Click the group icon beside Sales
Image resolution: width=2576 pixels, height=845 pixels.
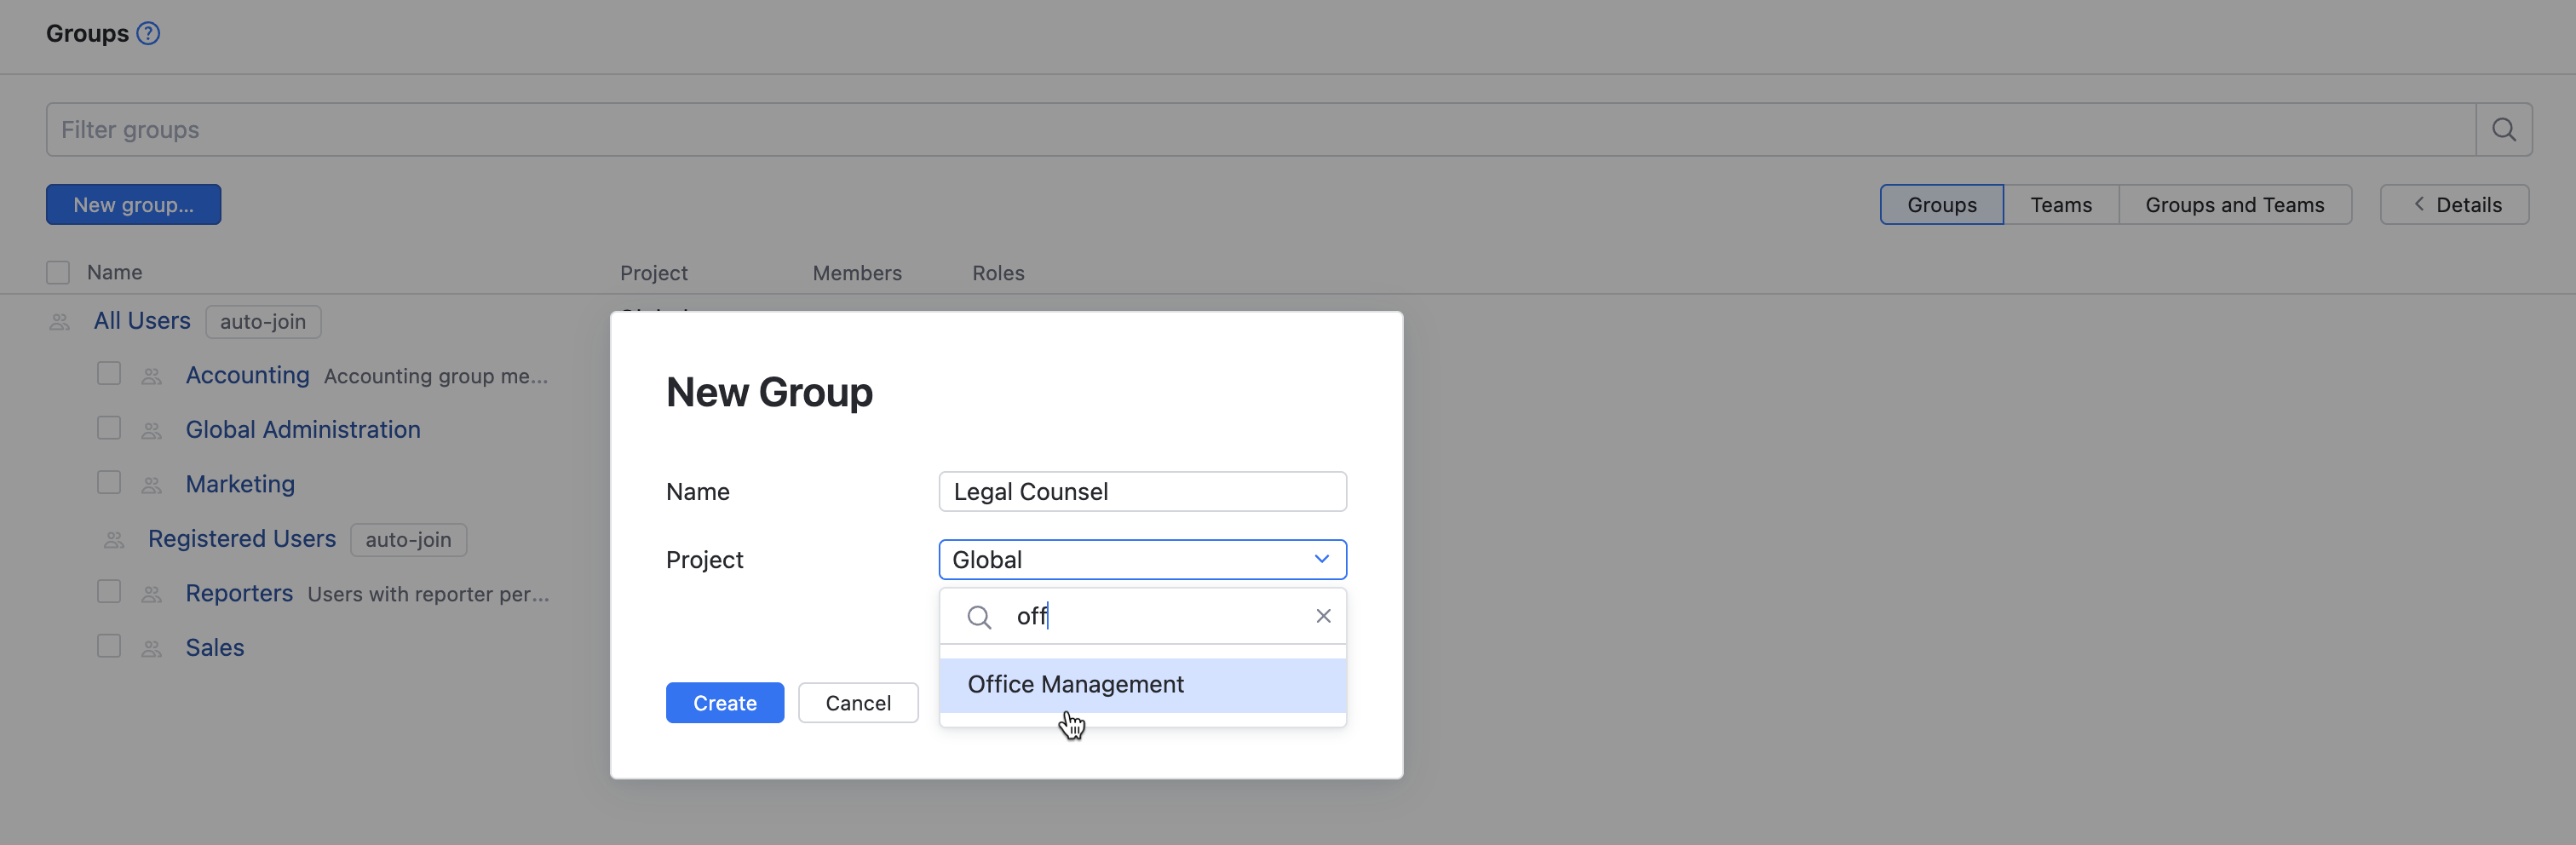152,649
